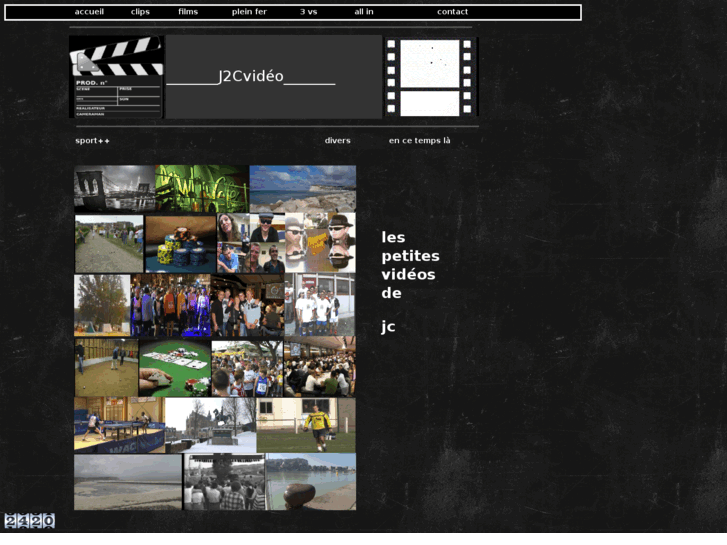Open the divers category link
Viewport: 727px width, 545px height.
pyautogui.click(x=338, y=141)
